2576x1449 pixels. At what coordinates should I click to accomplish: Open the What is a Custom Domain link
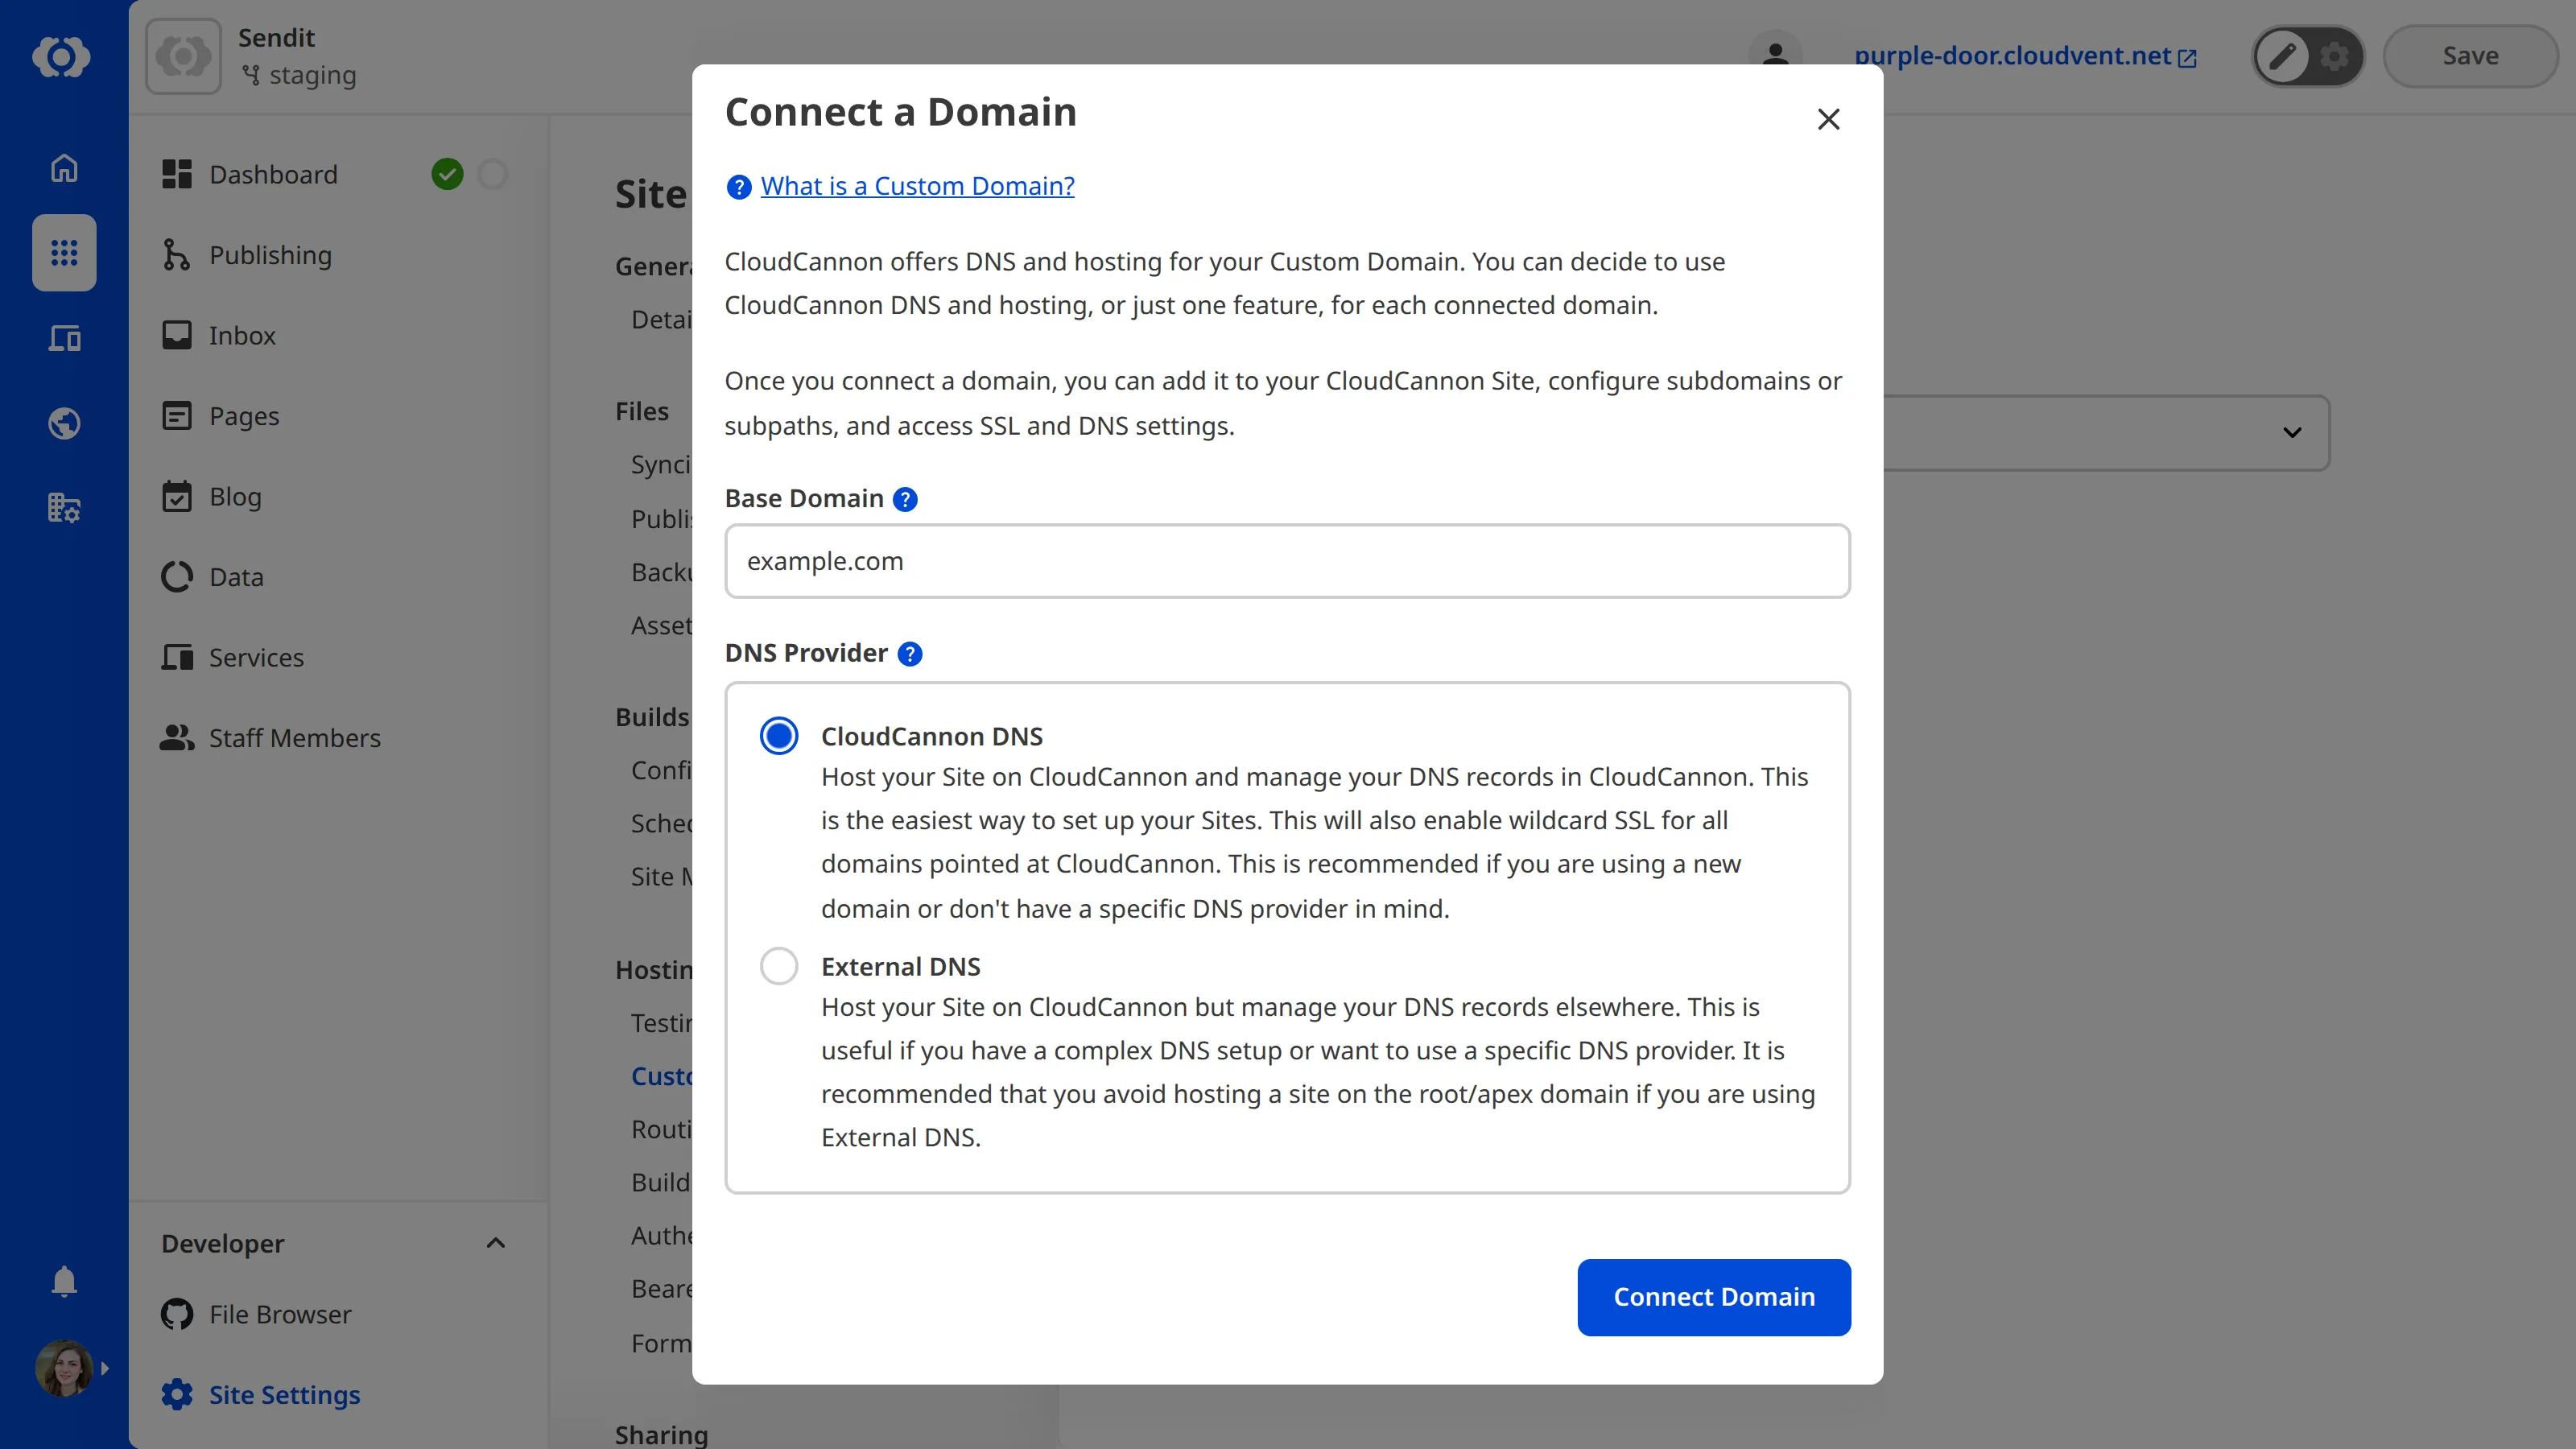coord(916,186)
